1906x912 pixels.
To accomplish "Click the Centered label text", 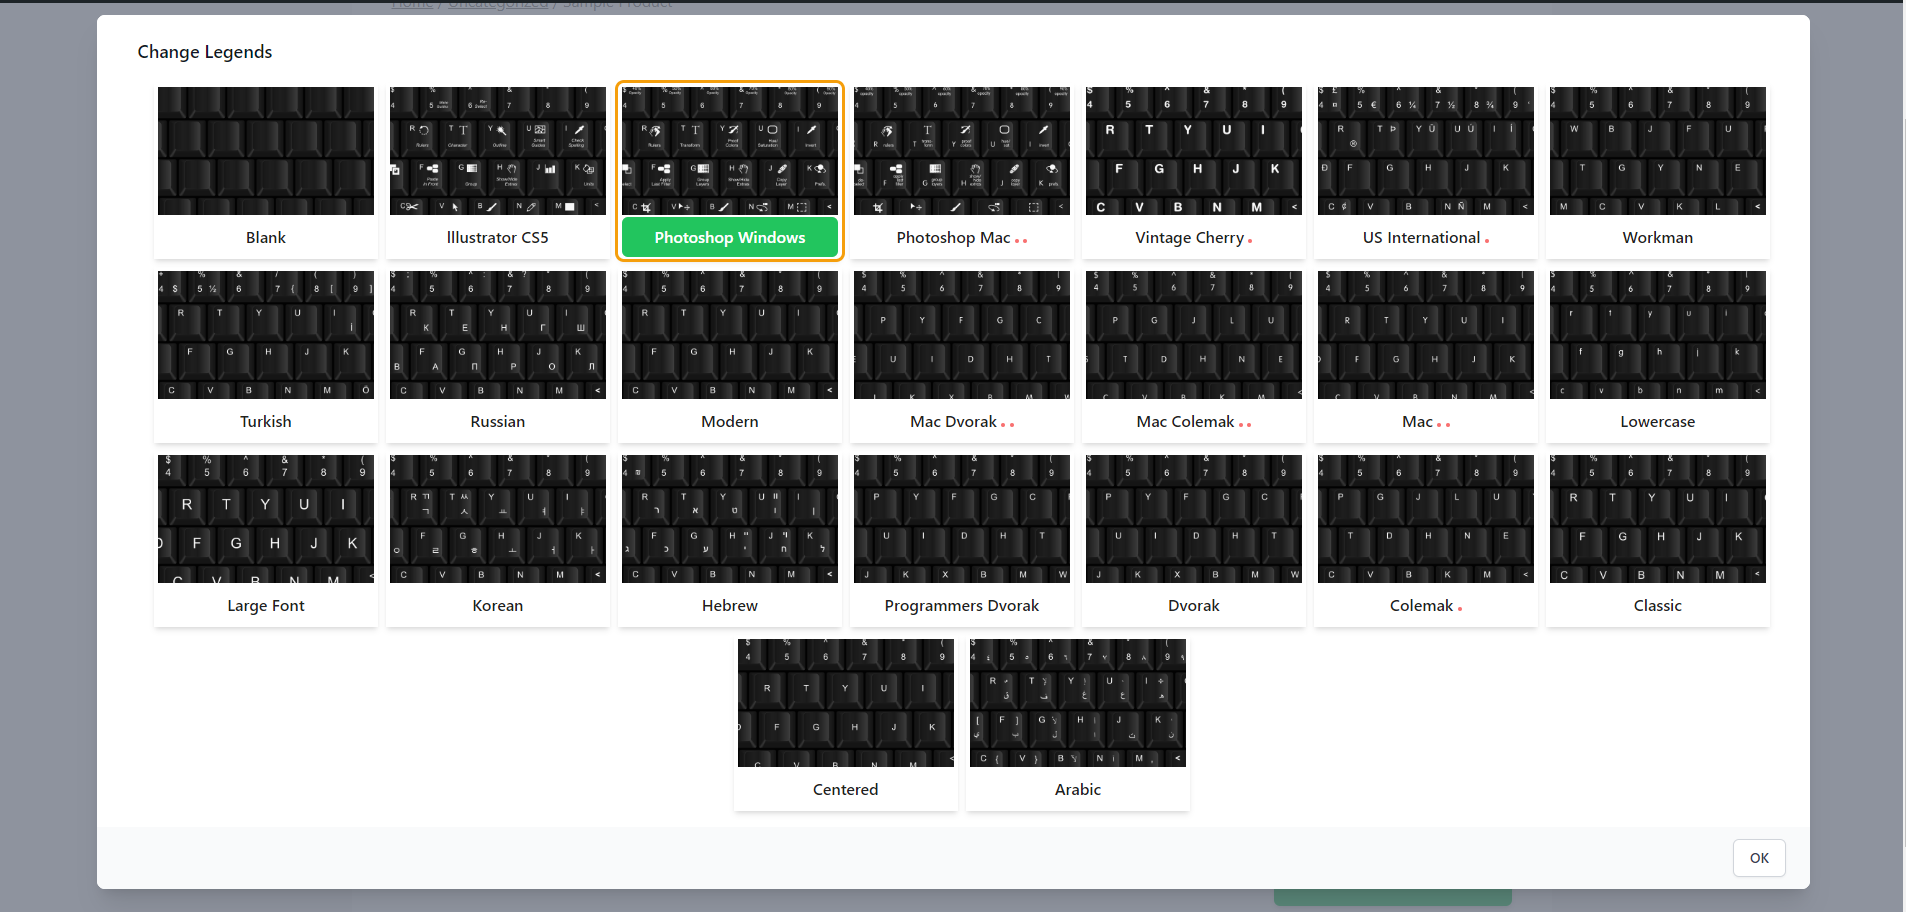I will coord(846,790).
